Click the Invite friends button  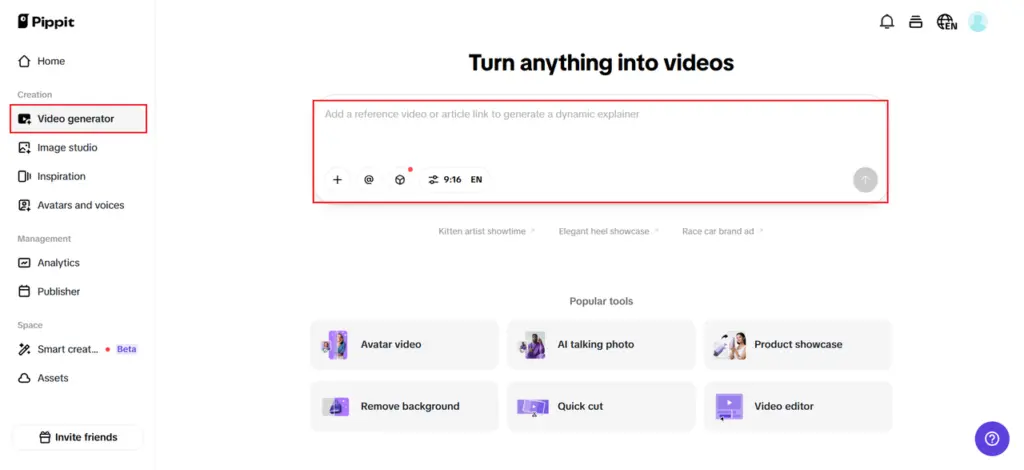78,437
